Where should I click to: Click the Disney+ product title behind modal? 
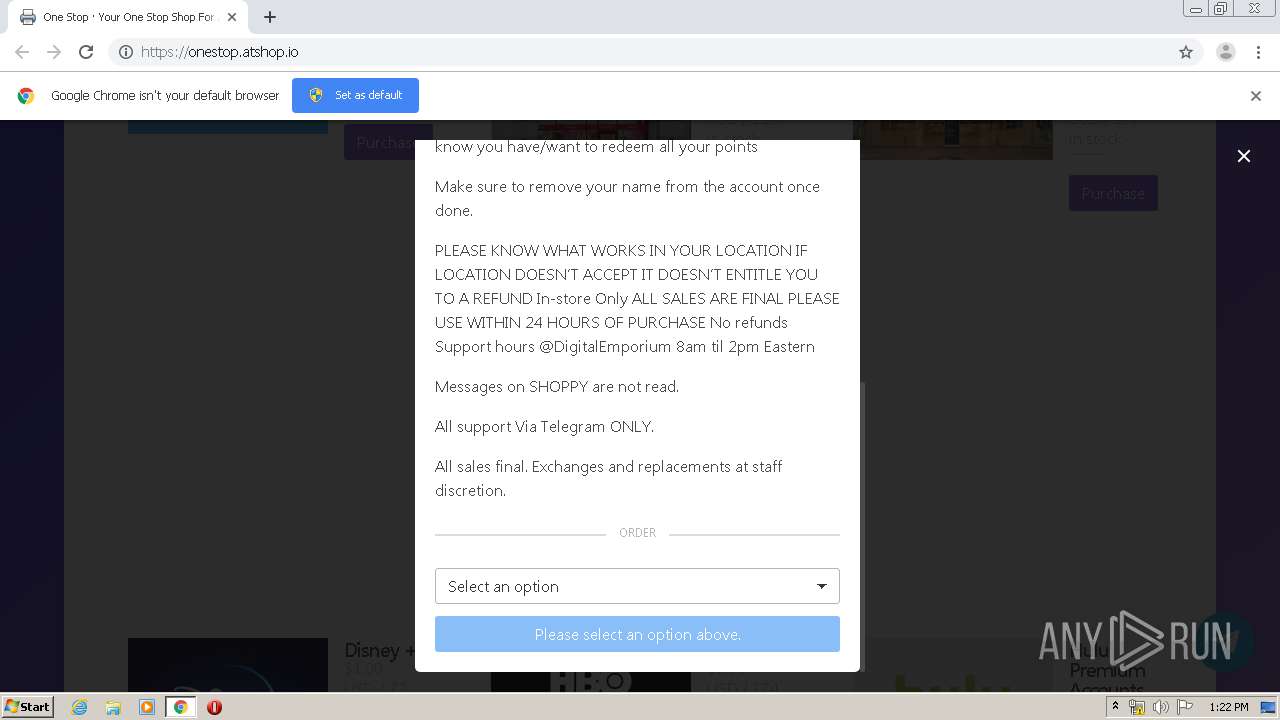(x=380, y=651)
